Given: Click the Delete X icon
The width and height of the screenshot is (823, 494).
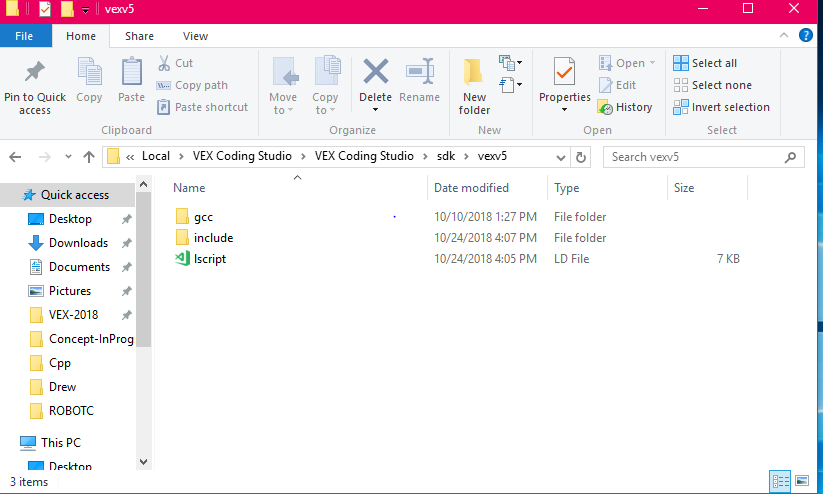Looking at the screenshot, I should click(375, 71).
